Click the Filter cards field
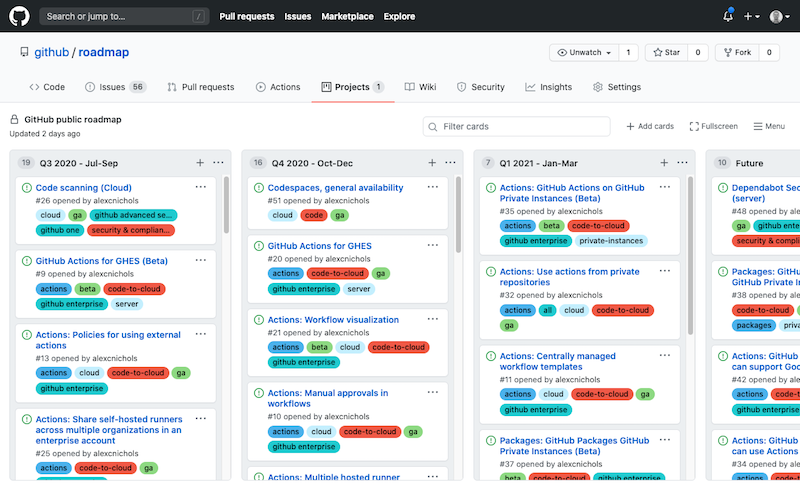Viewport: 800px width, 490px height. point(517,126)
